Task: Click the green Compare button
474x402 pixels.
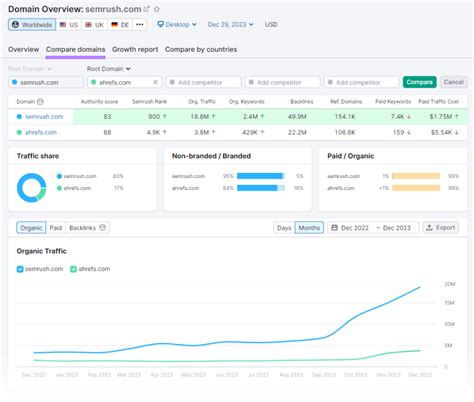Action: pos(419,82)
